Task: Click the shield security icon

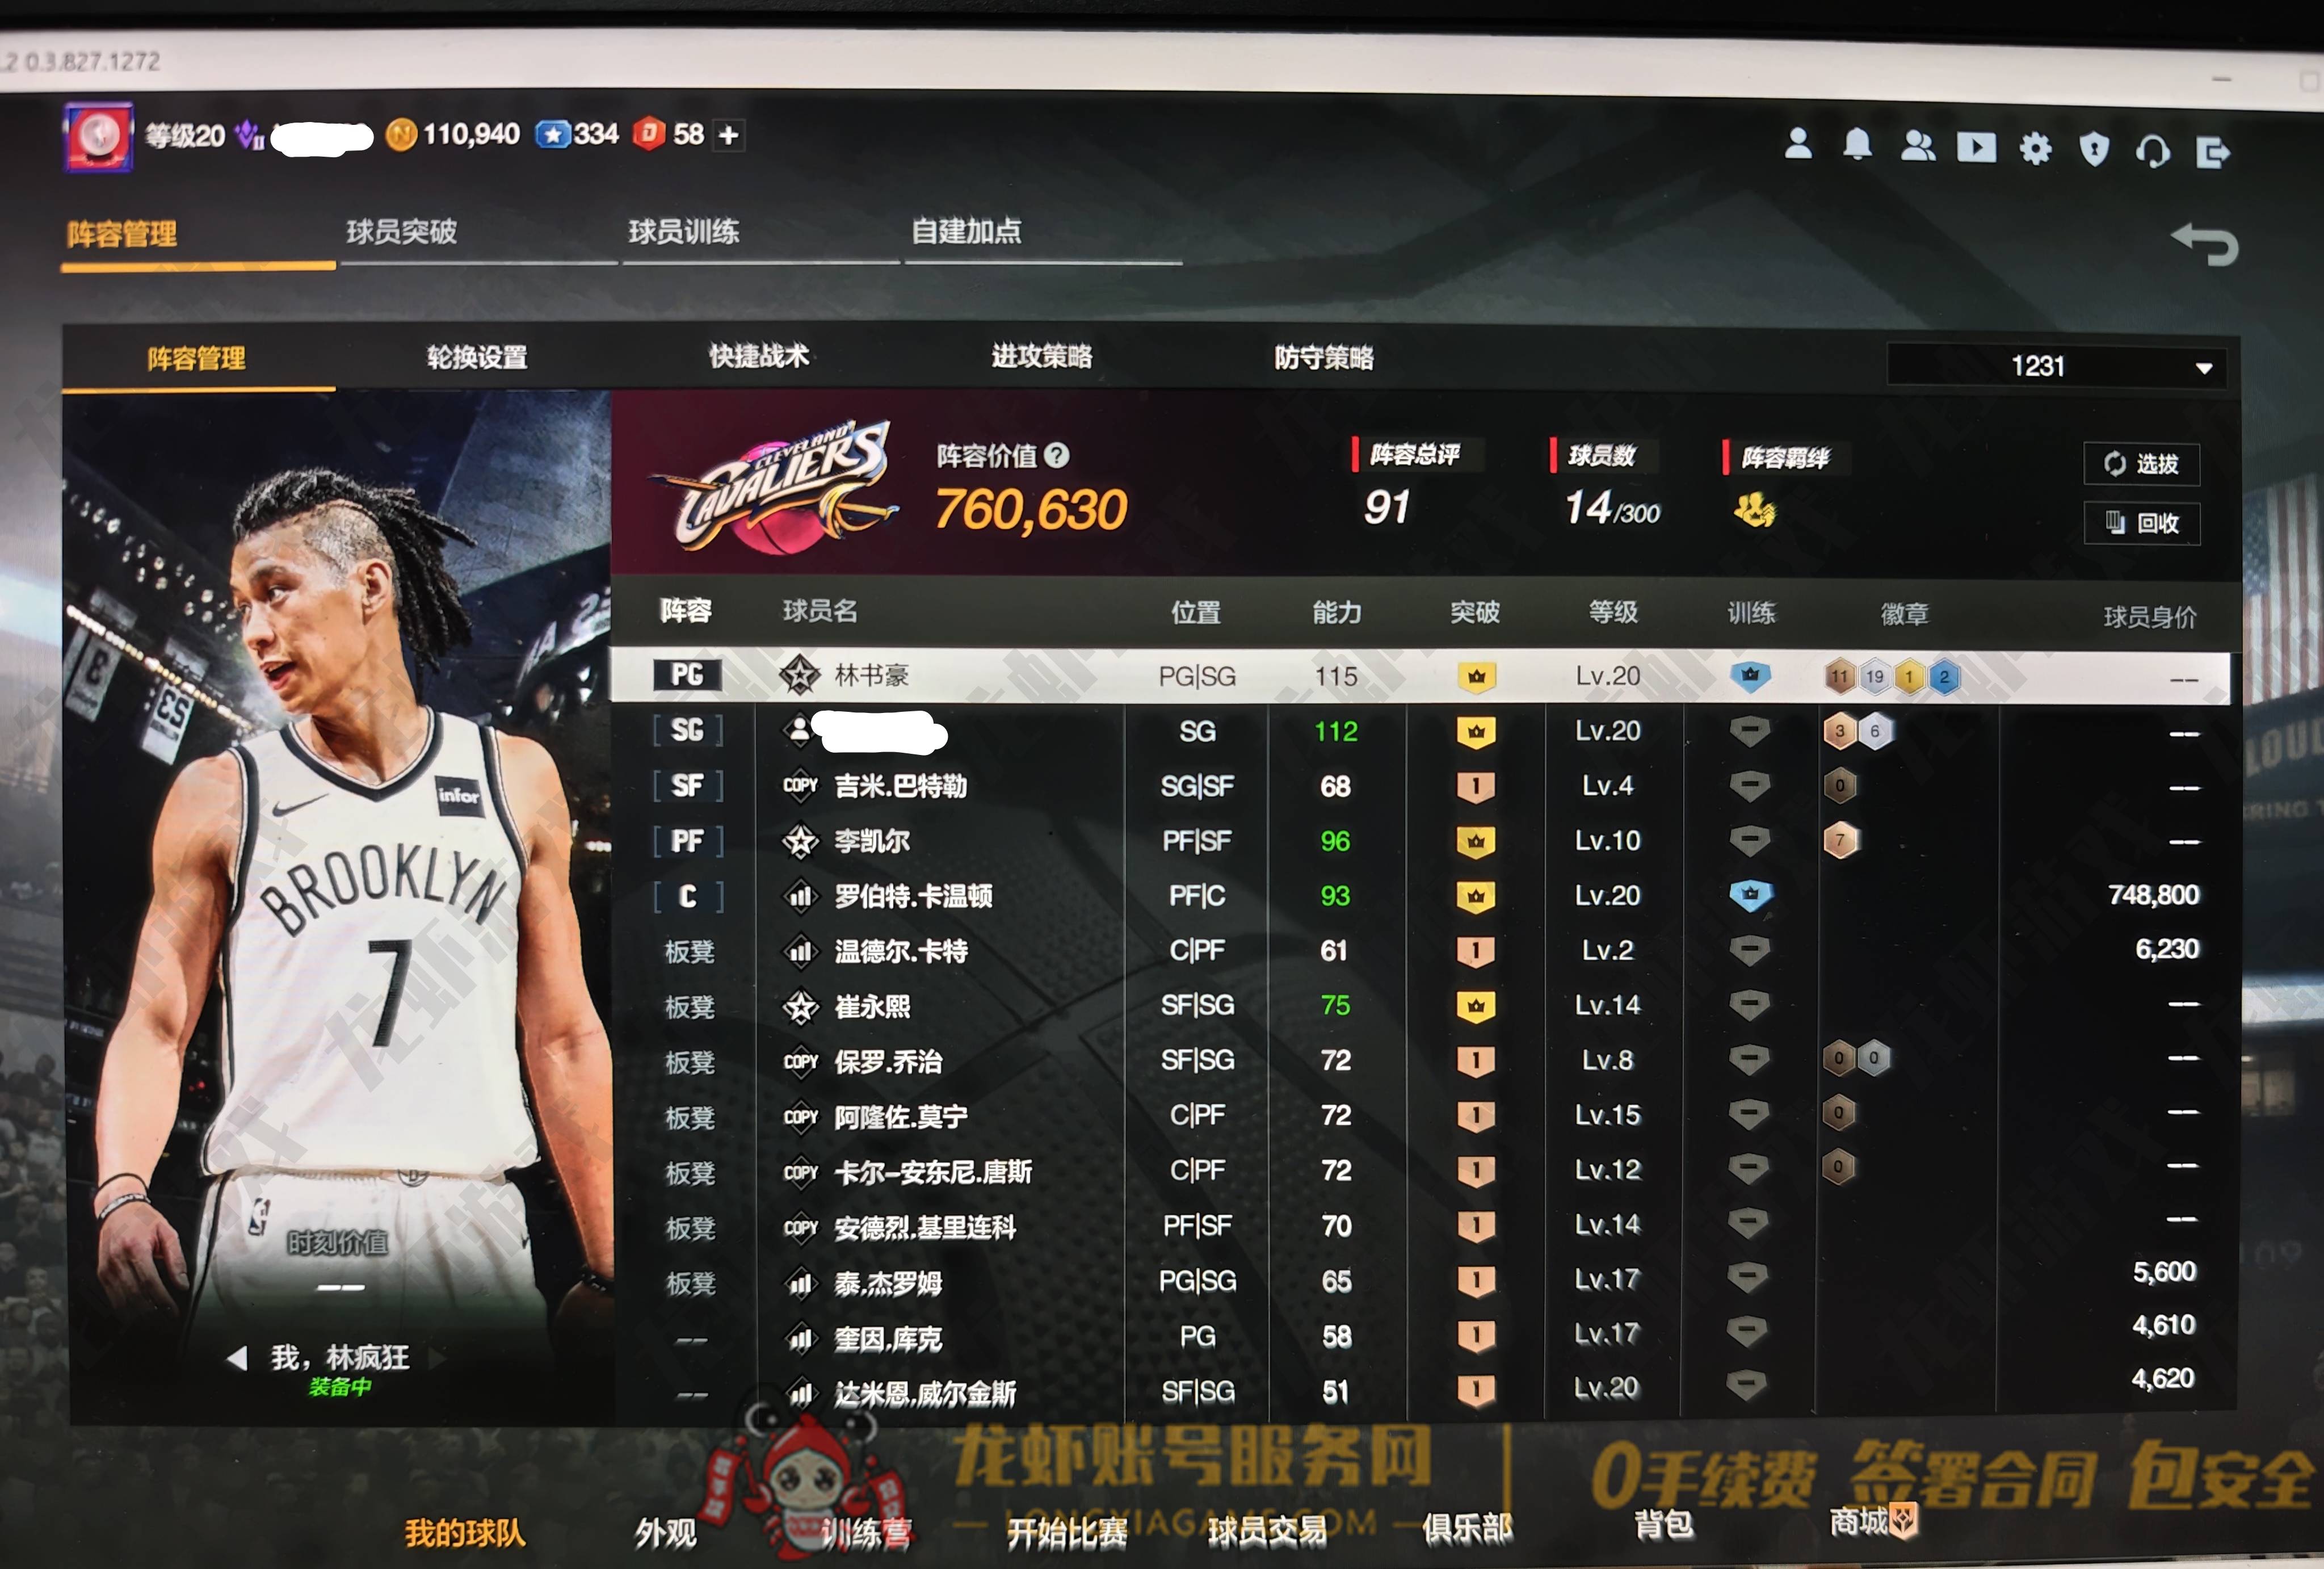Action: 2094,150
